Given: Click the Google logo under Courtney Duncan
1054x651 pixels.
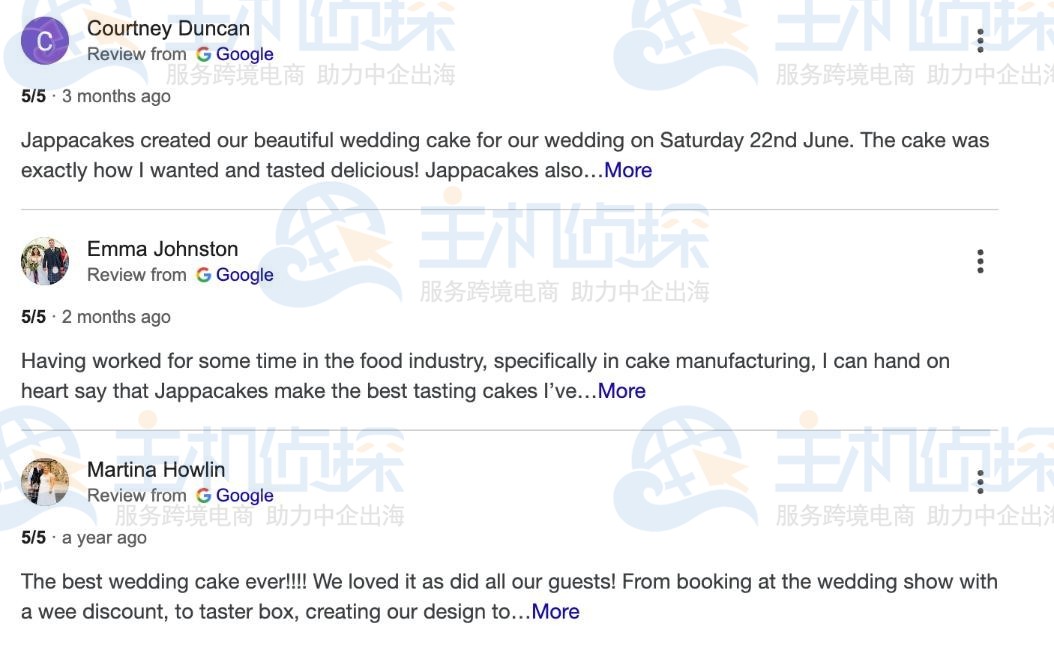Looking at the screenshot, I should click(203, 54).
